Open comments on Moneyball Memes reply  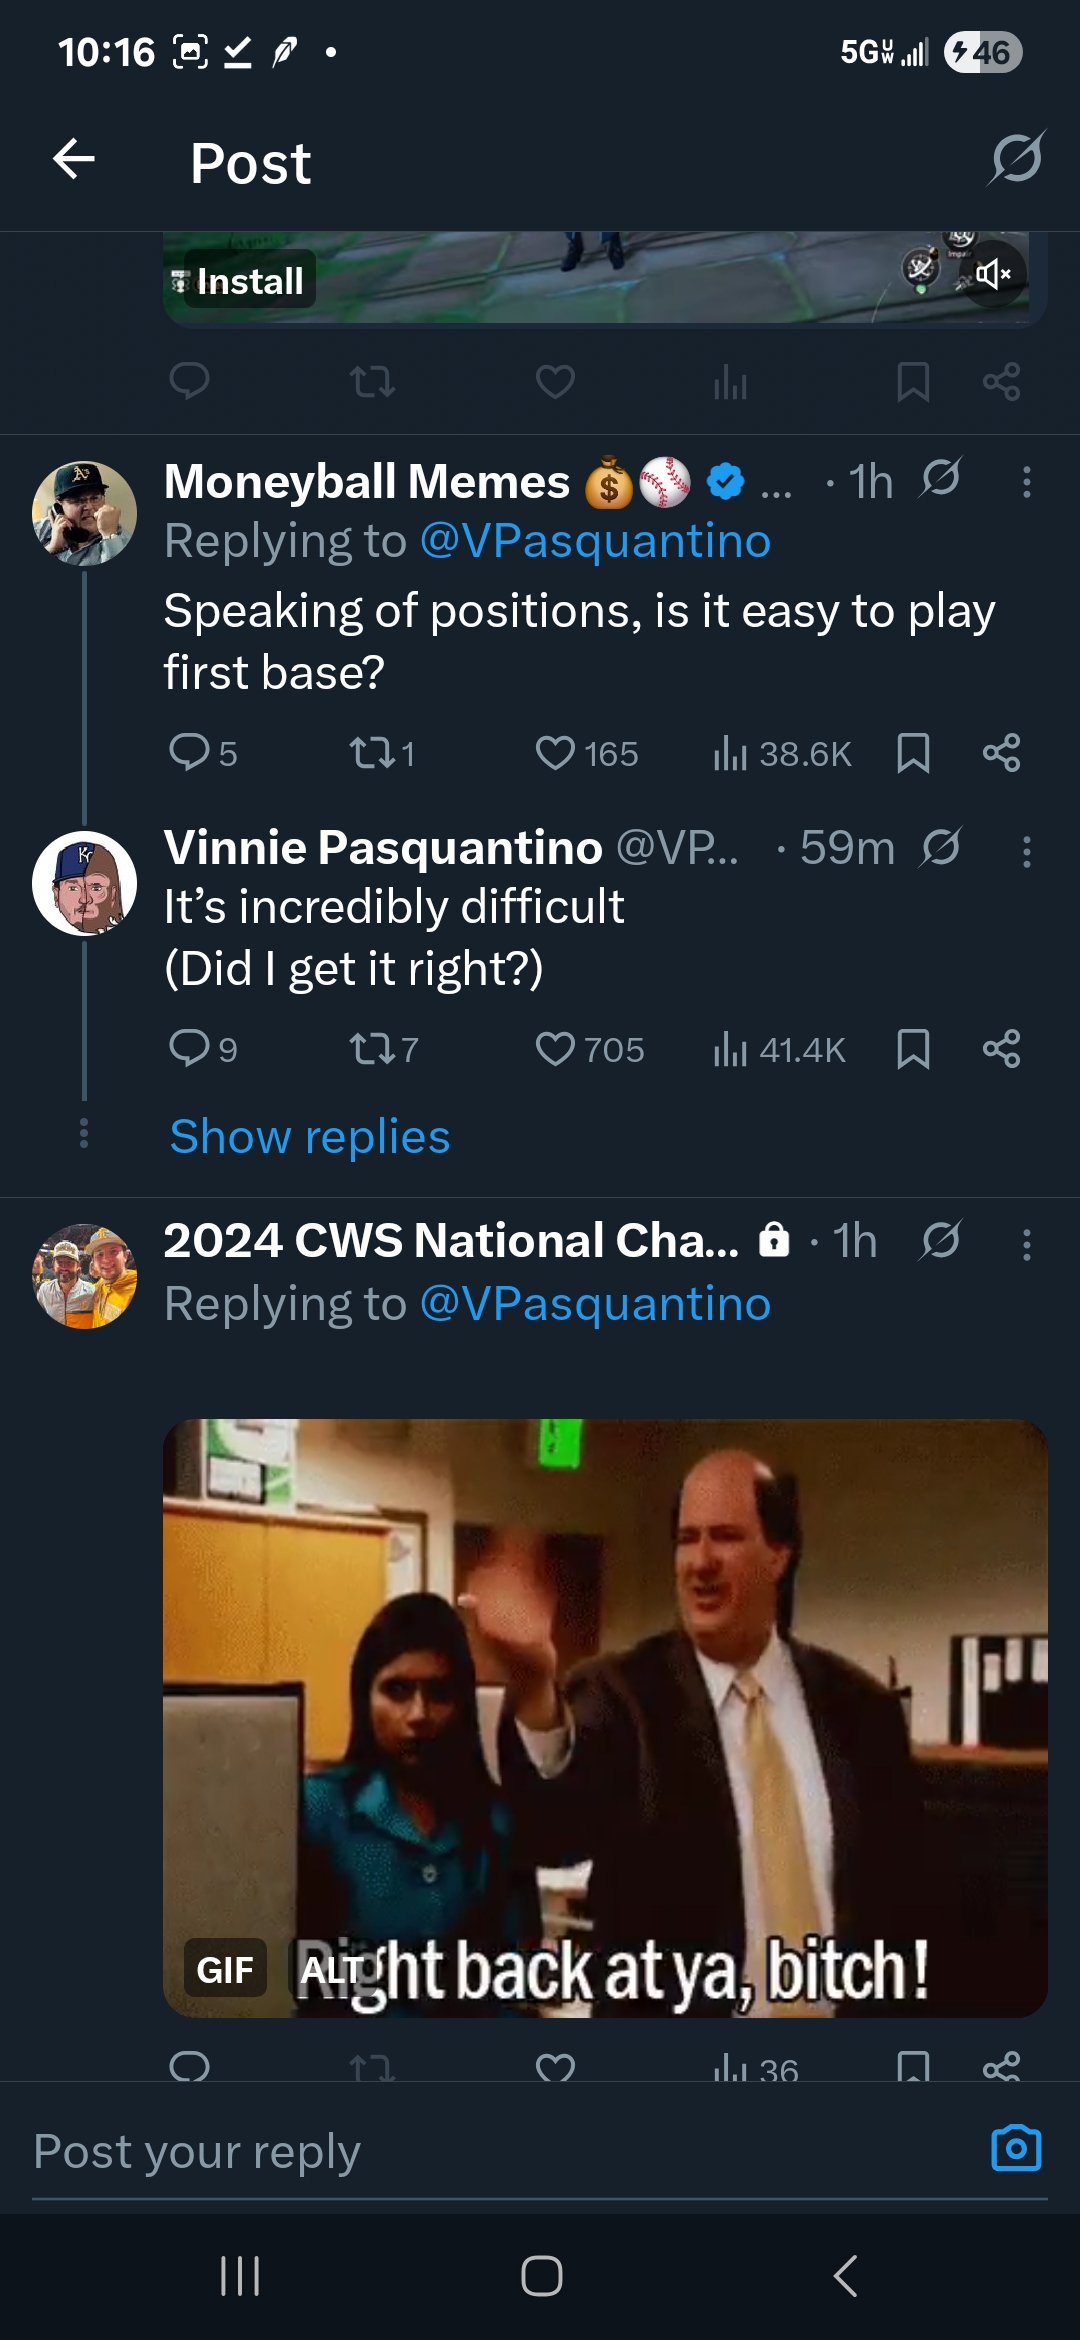189,753
